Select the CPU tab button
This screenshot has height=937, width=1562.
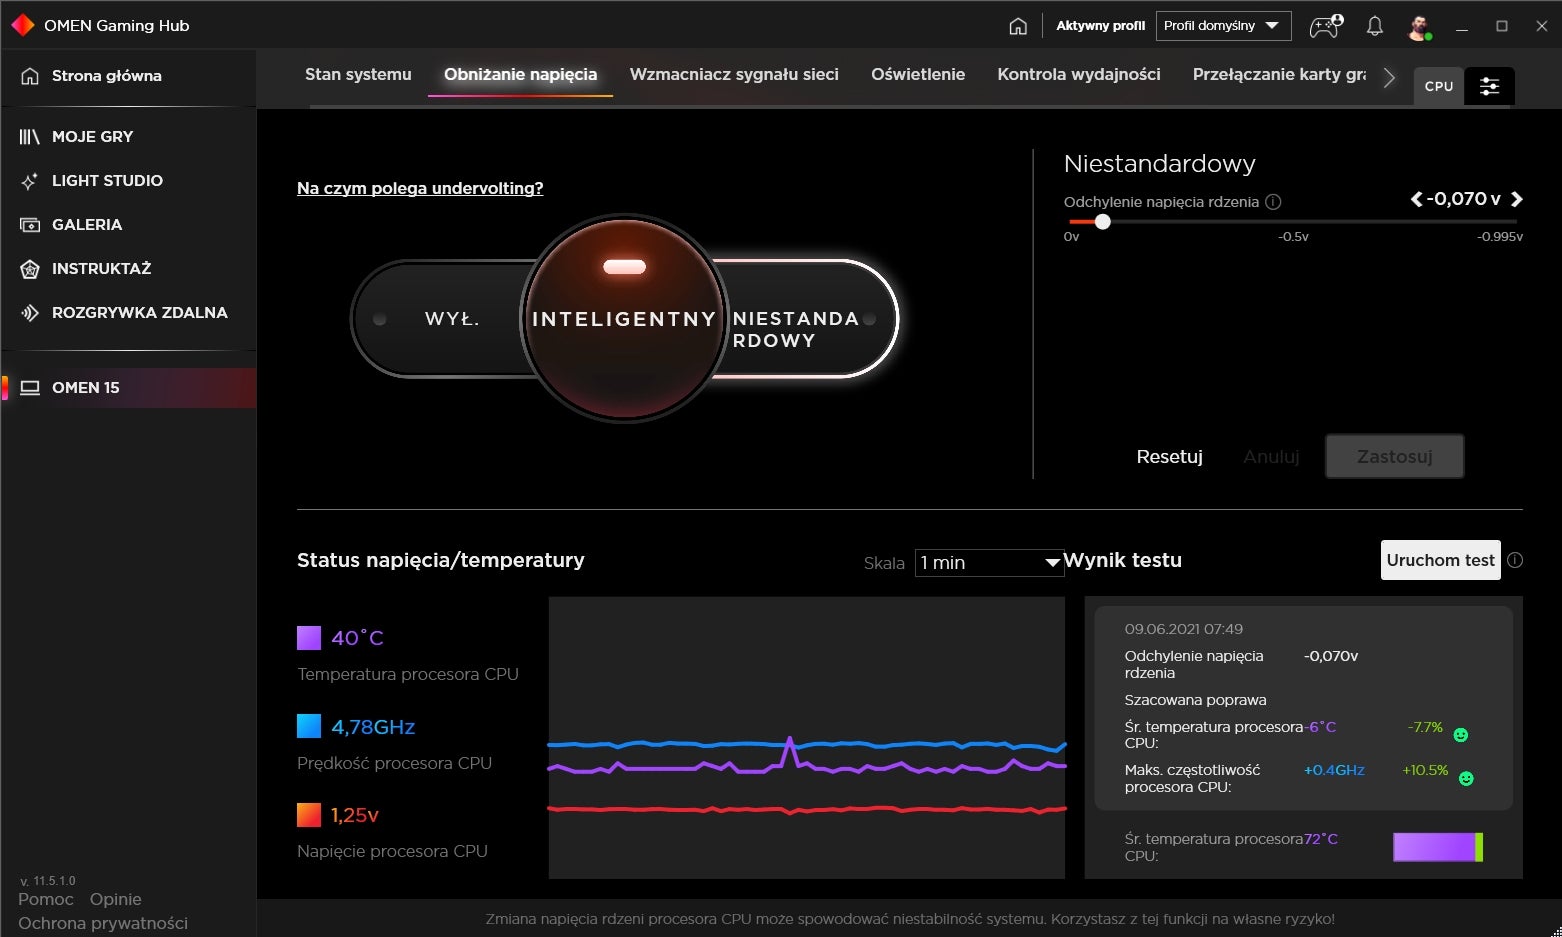[x=1439, y=86]
